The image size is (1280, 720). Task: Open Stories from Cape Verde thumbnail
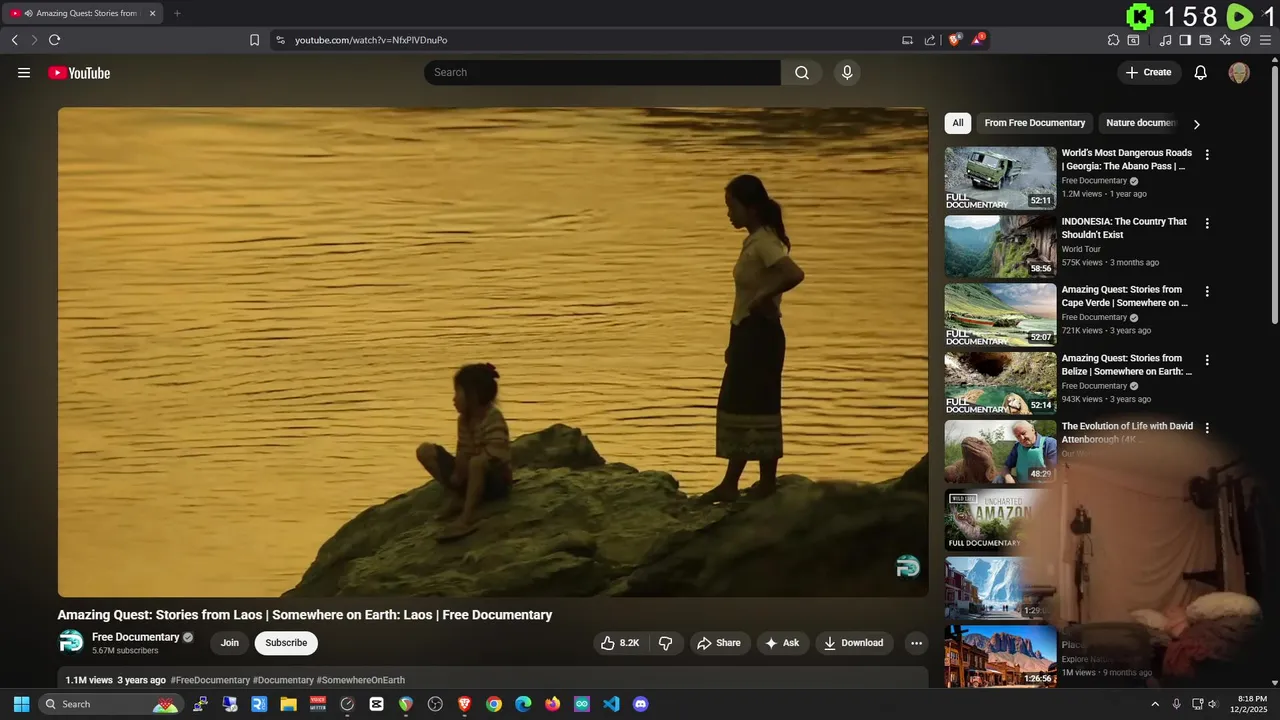(x=1000, y=314)
